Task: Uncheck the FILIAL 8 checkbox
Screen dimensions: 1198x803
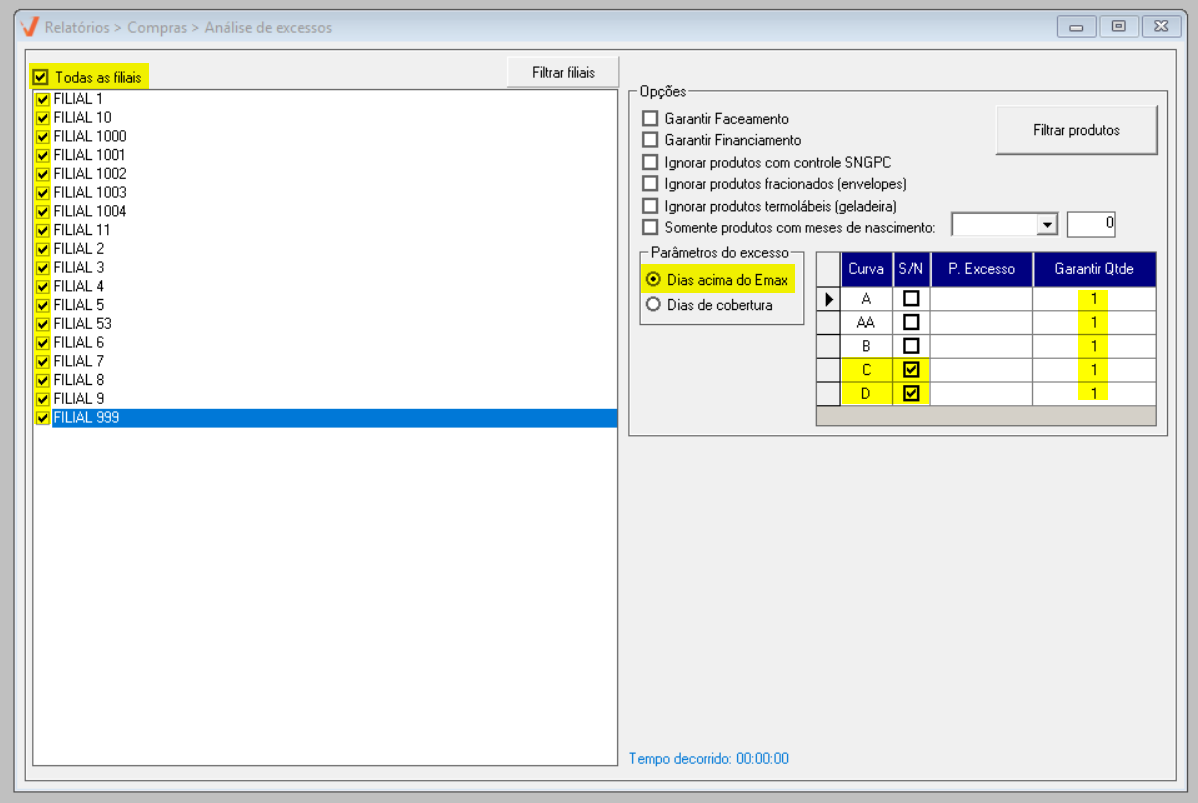Action: (x=43, y=380)
